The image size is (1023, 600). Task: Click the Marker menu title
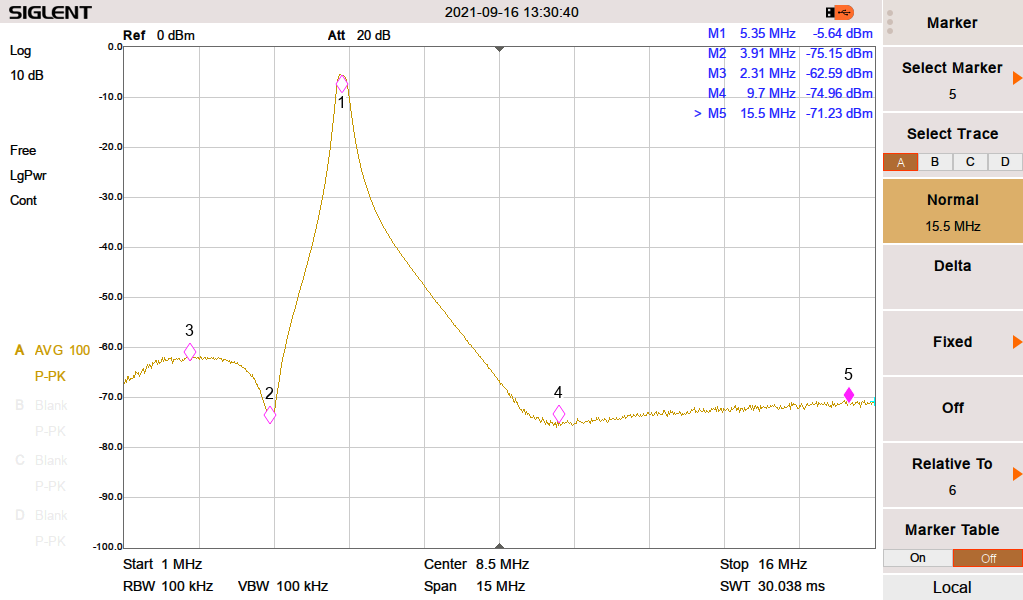[x=953, y=23]
